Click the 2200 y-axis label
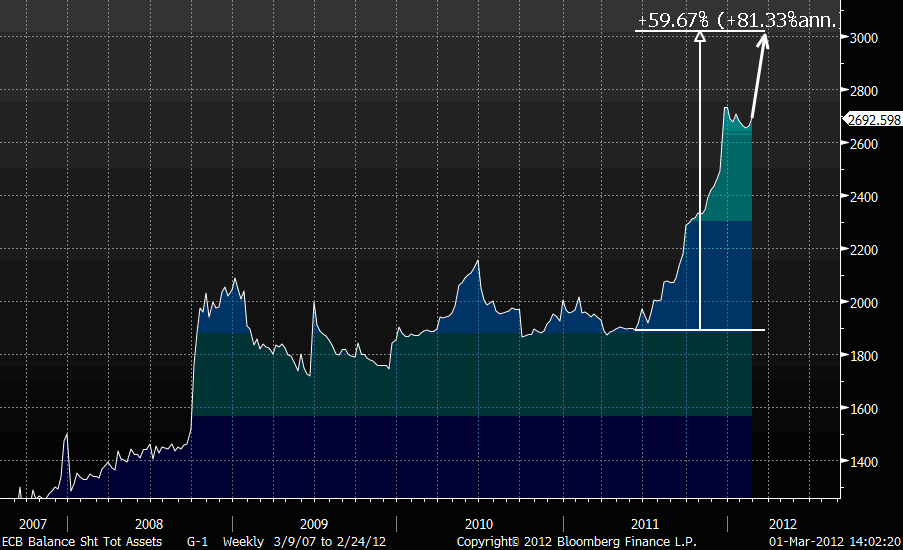903x550 pixels. 863,250
